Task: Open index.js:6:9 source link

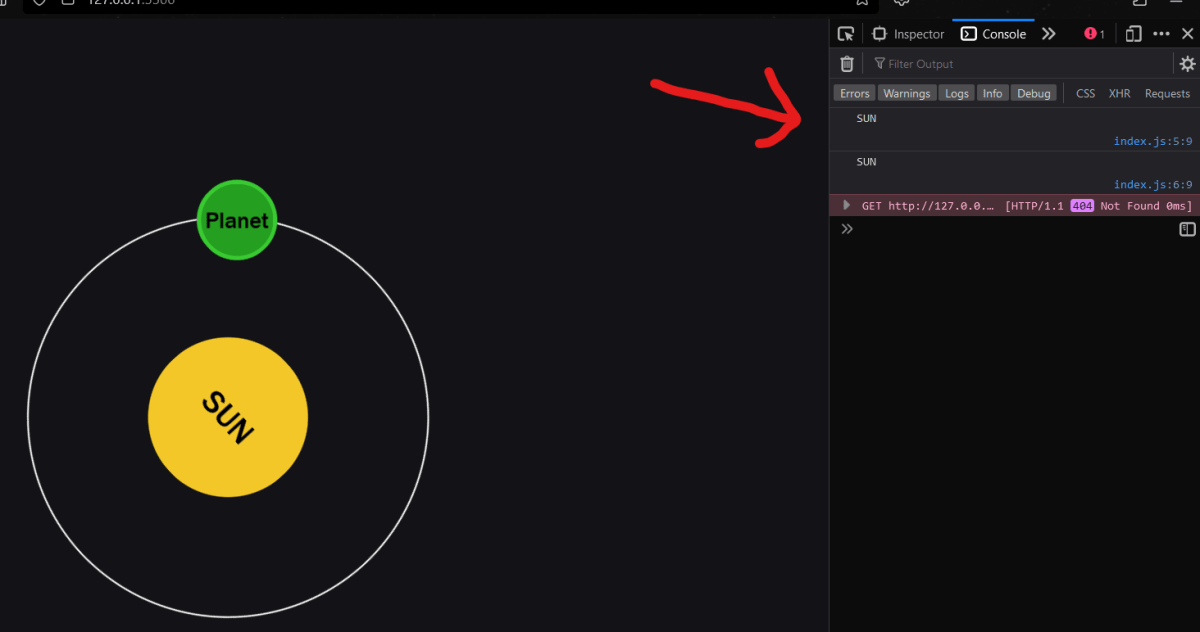Action: pos(1152,184)
